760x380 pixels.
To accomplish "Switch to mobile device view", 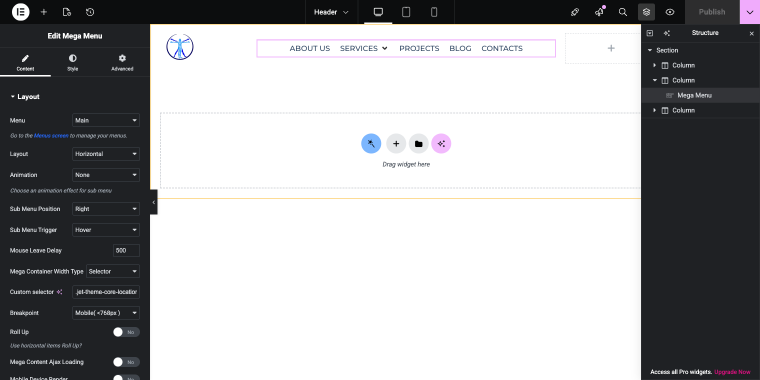I will [434, 12].
